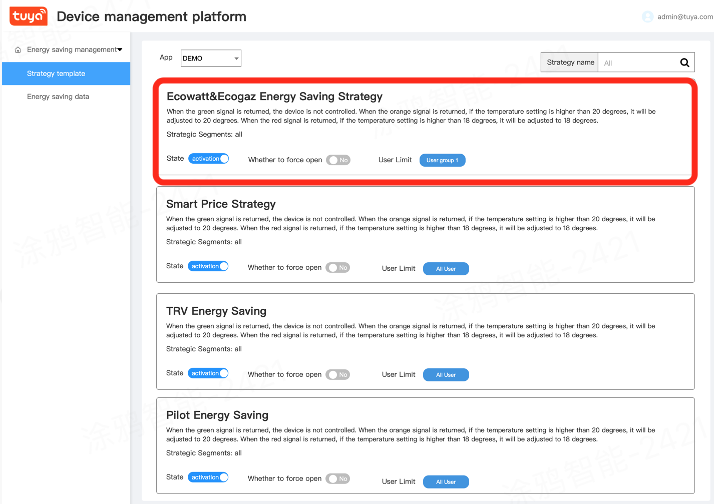Click All User button for TRV Energy Saving

(x=446, y=375)
